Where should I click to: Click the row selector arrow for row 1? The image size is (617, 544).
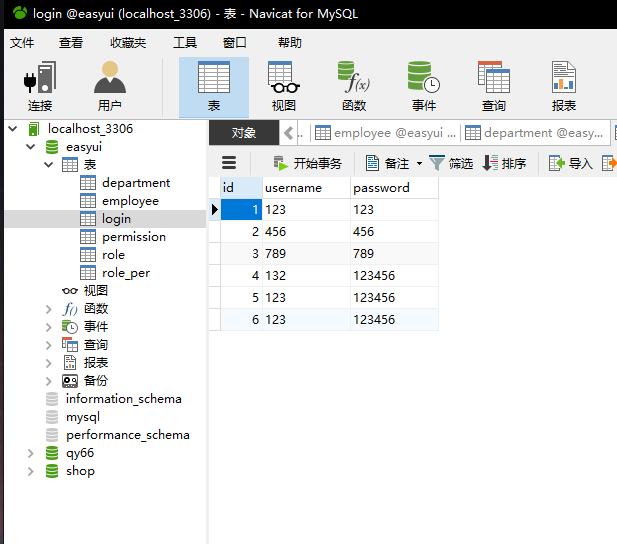pos(214,209)
